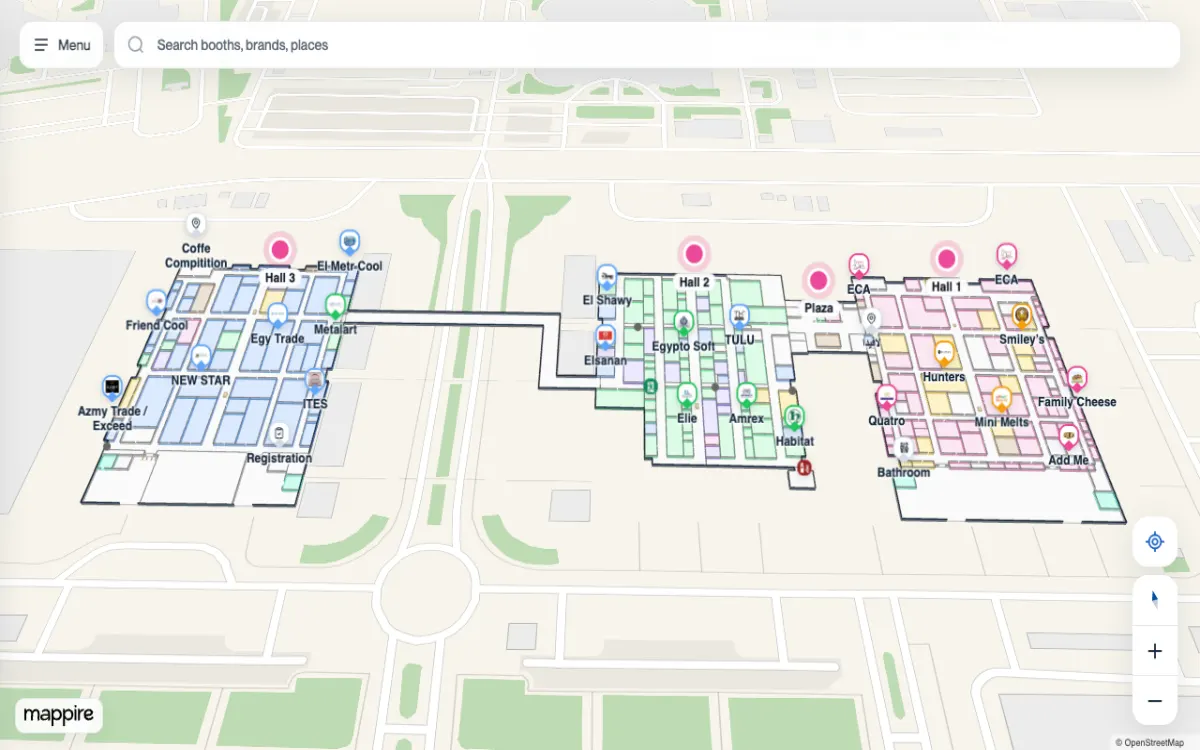Select the Hall 2 pink marker

click(694, 253)
